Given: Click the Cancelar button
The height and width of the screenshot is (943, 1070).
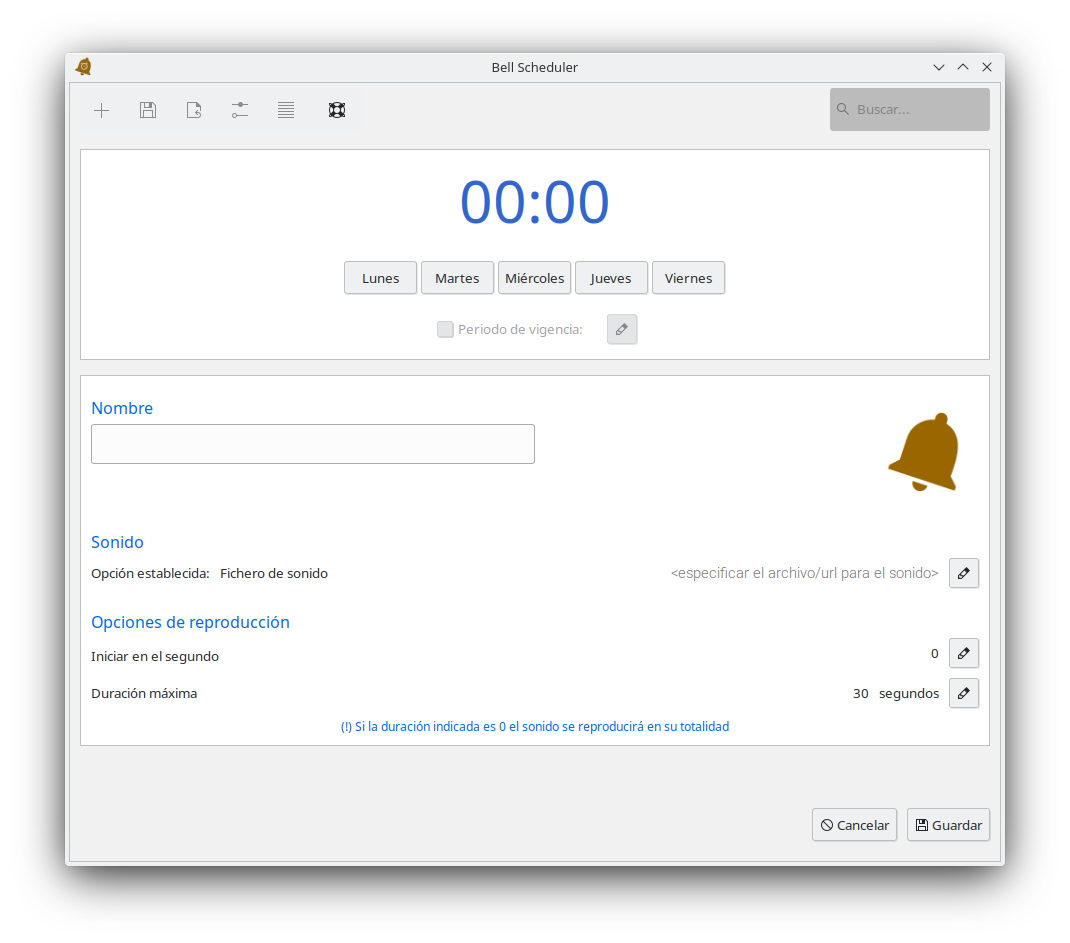Looking at the screenshot, I should pos(854,825).
